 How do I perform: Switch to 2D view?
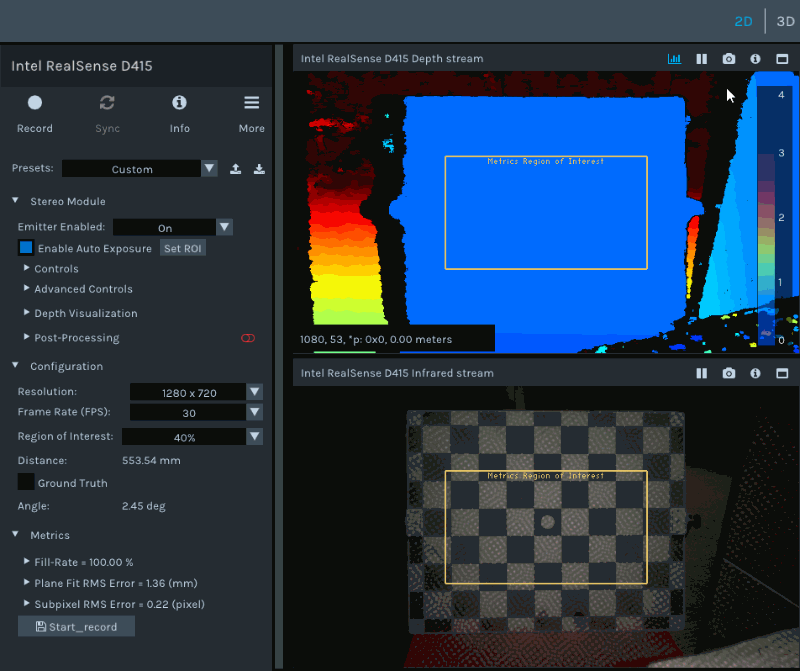[743, 21]
